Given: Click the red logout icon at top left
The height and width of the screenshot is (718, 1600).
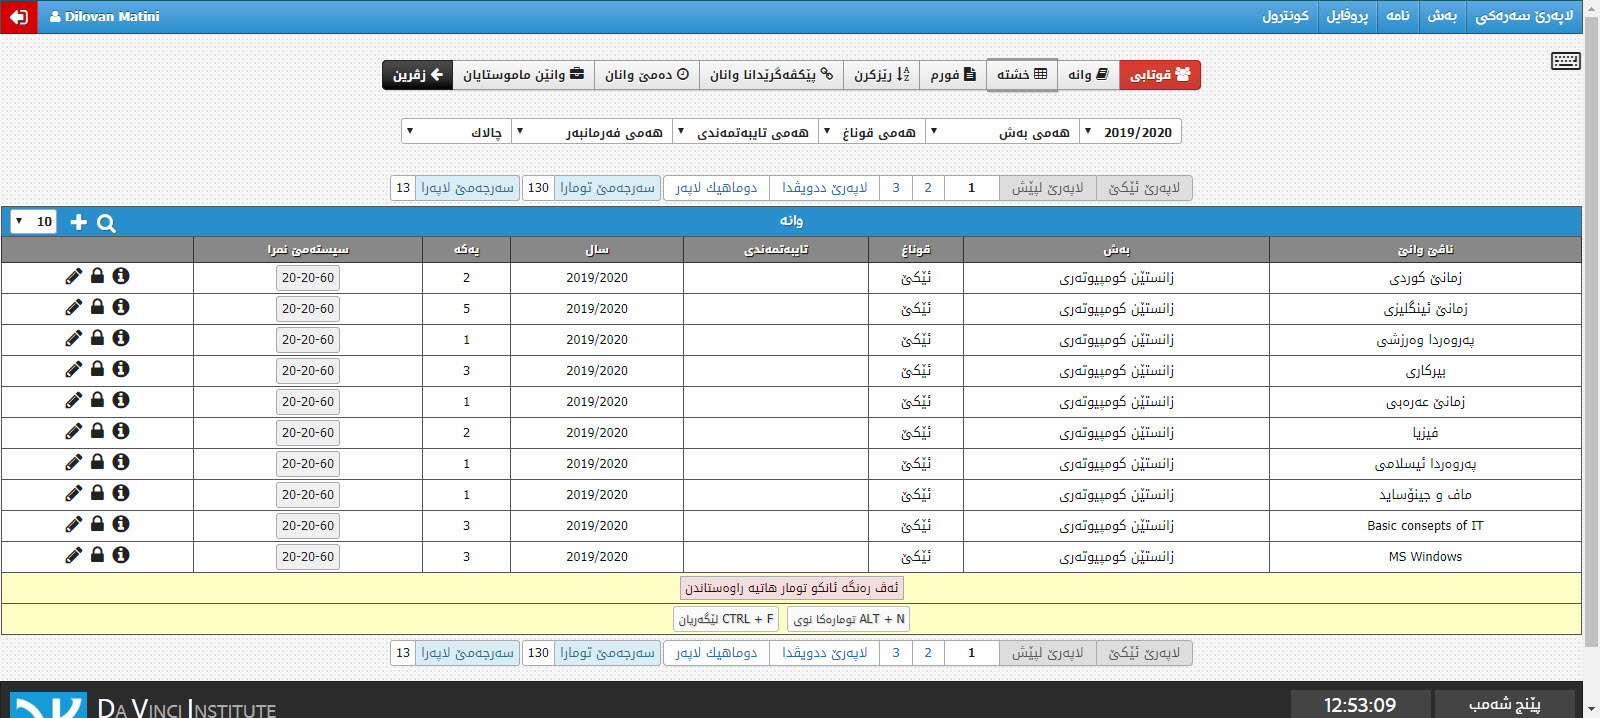Looking at the screenshot, I should (18, 17).
